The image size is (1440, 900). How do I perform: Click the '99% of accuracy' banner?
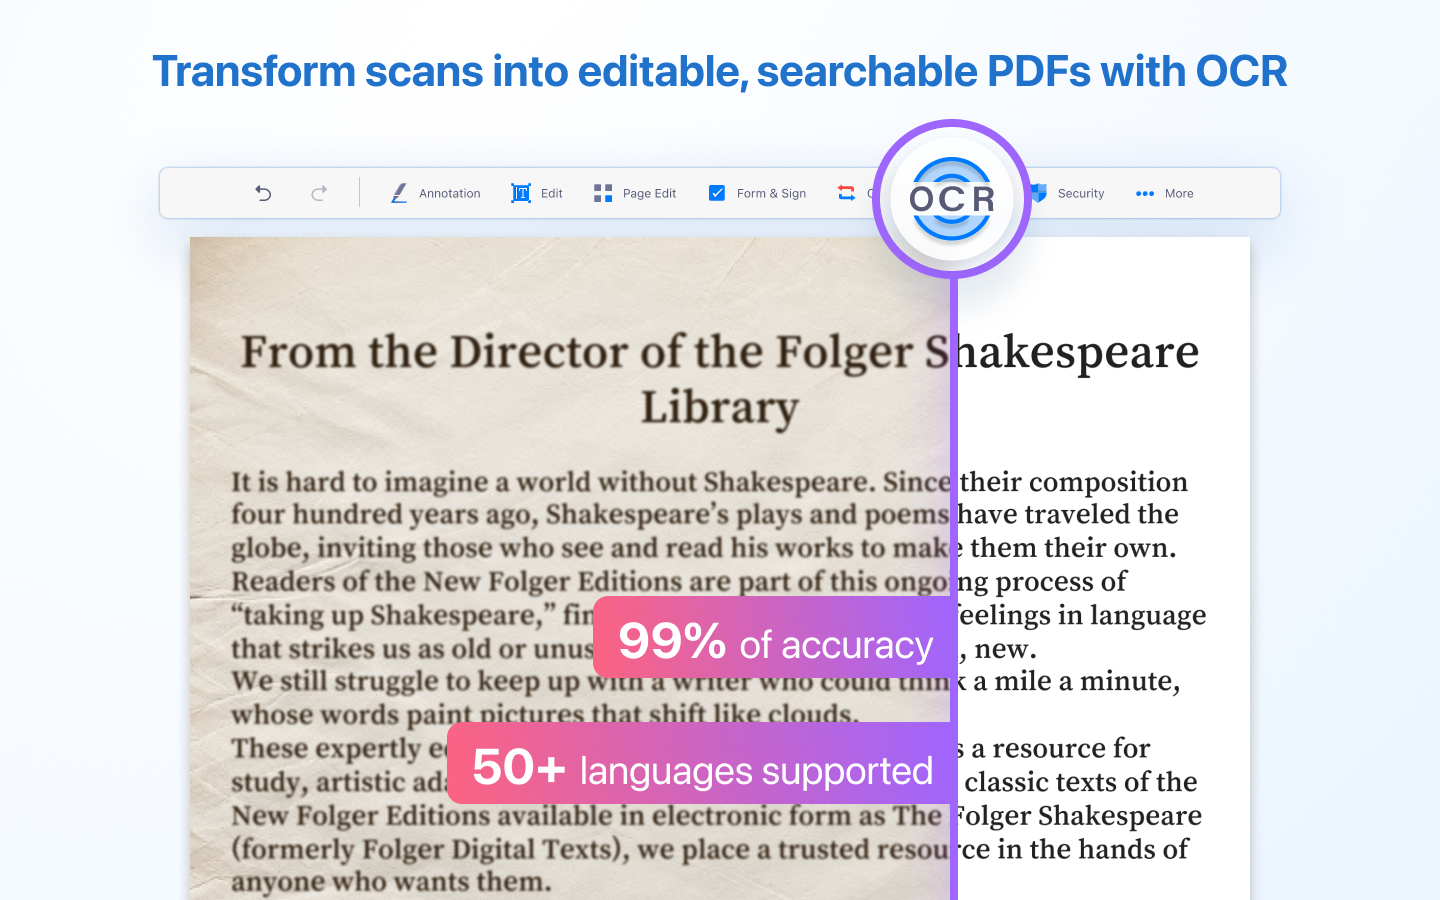[775, 639]
